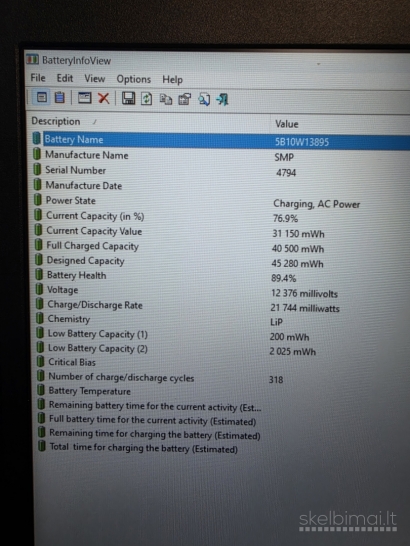Select the Manufacture Date row
This screenshot has width=410, height=546.
tap(221, 186)
